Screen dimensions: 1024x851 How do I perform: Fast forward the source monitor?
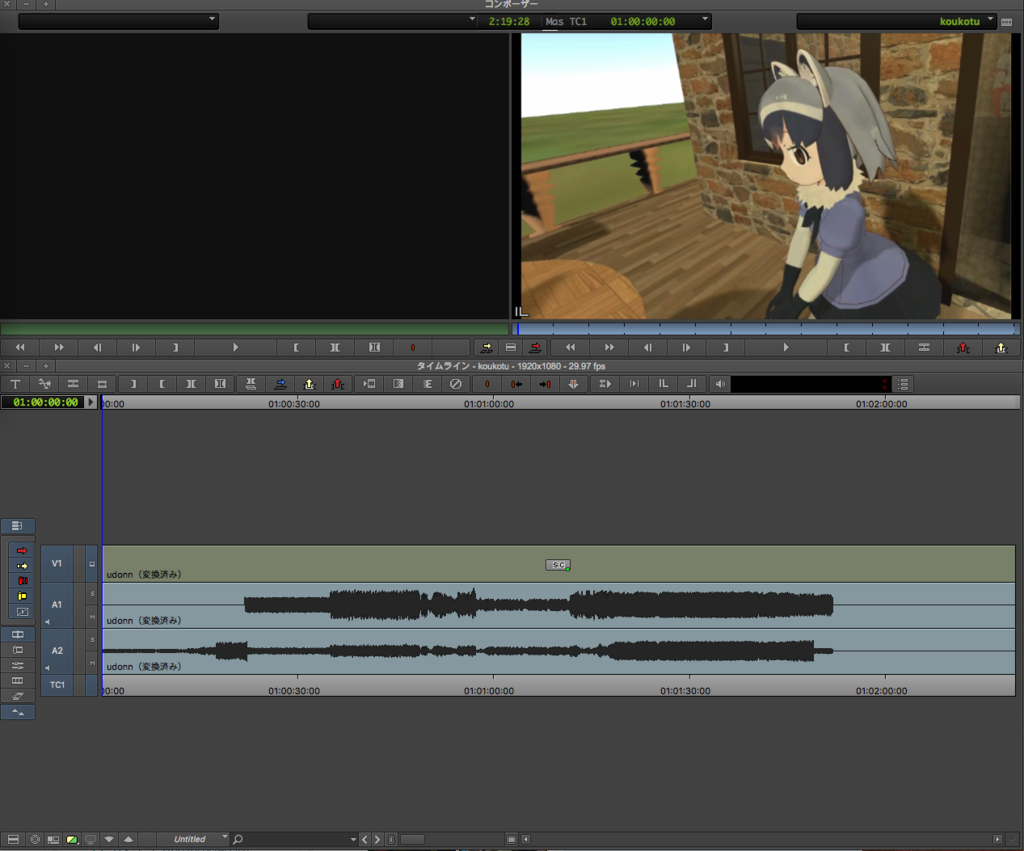click(x=59, y=347)
